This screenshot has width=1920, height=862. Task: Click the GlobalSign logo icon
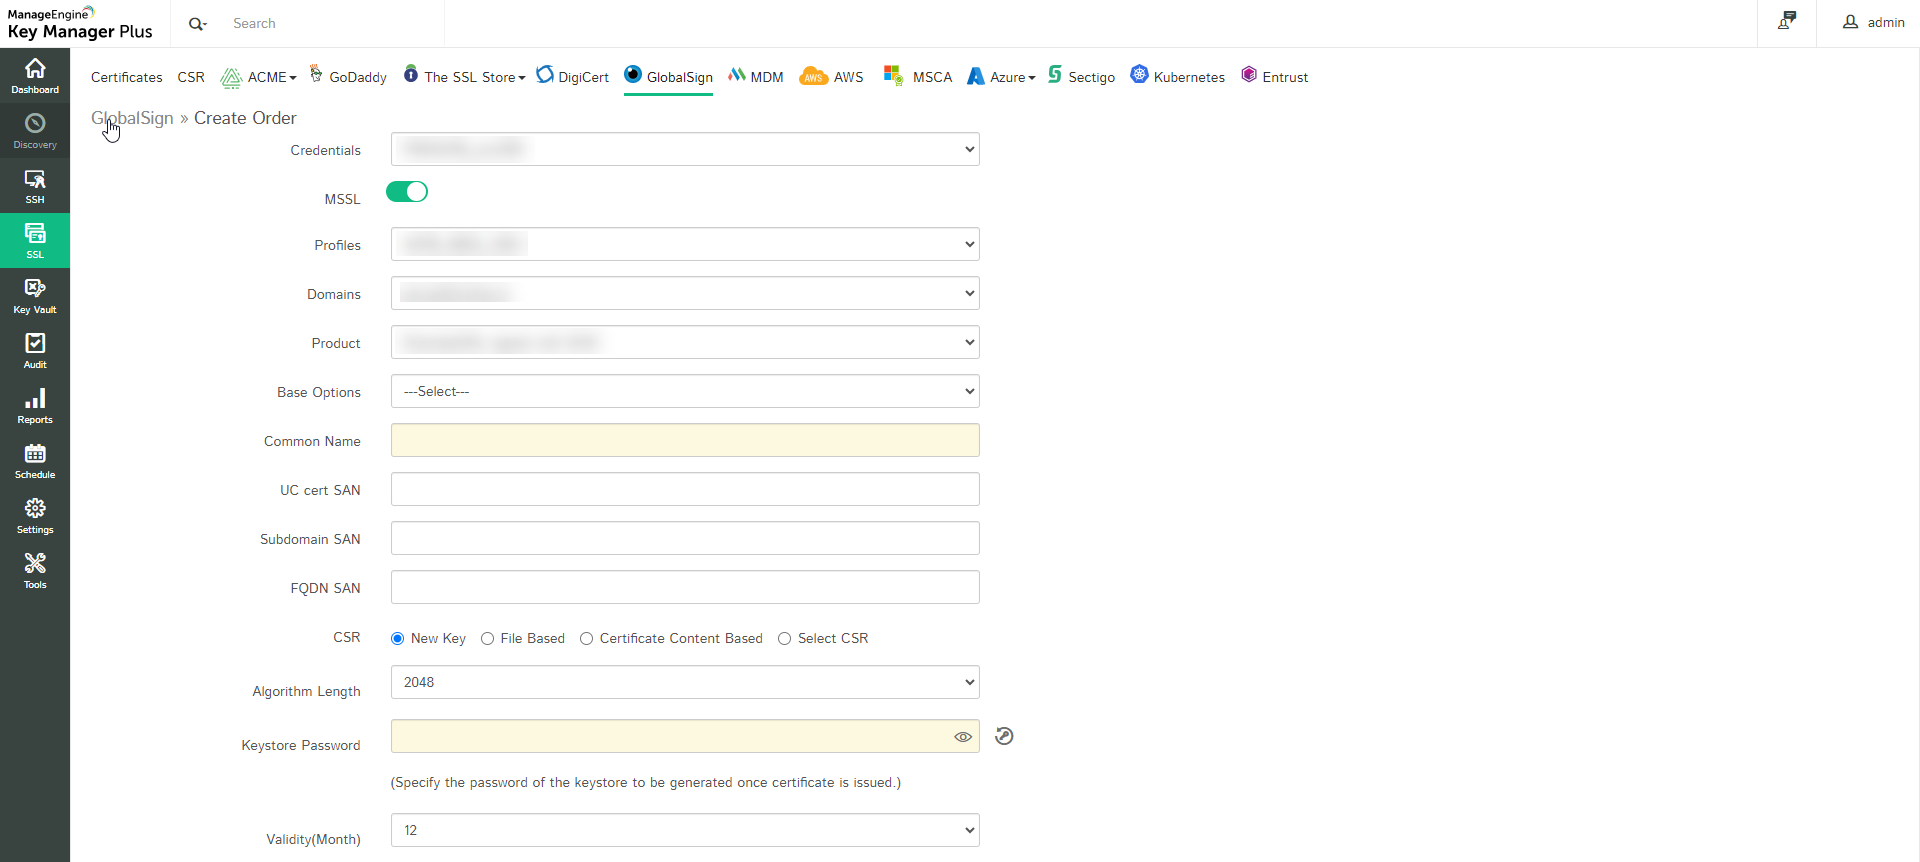click(633, 74)
